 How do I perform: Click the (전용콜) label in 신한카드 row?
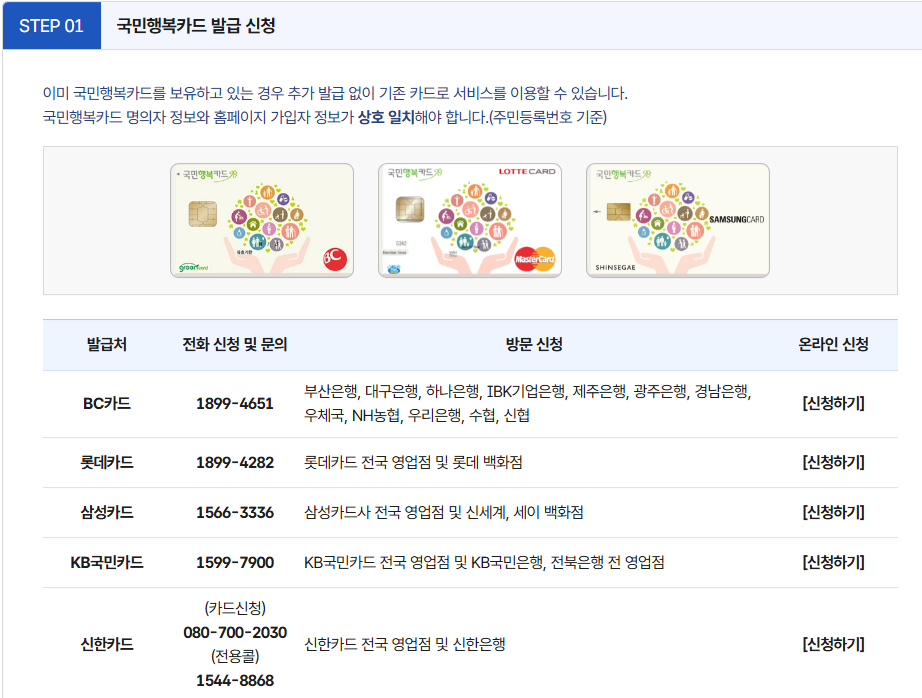235,656
